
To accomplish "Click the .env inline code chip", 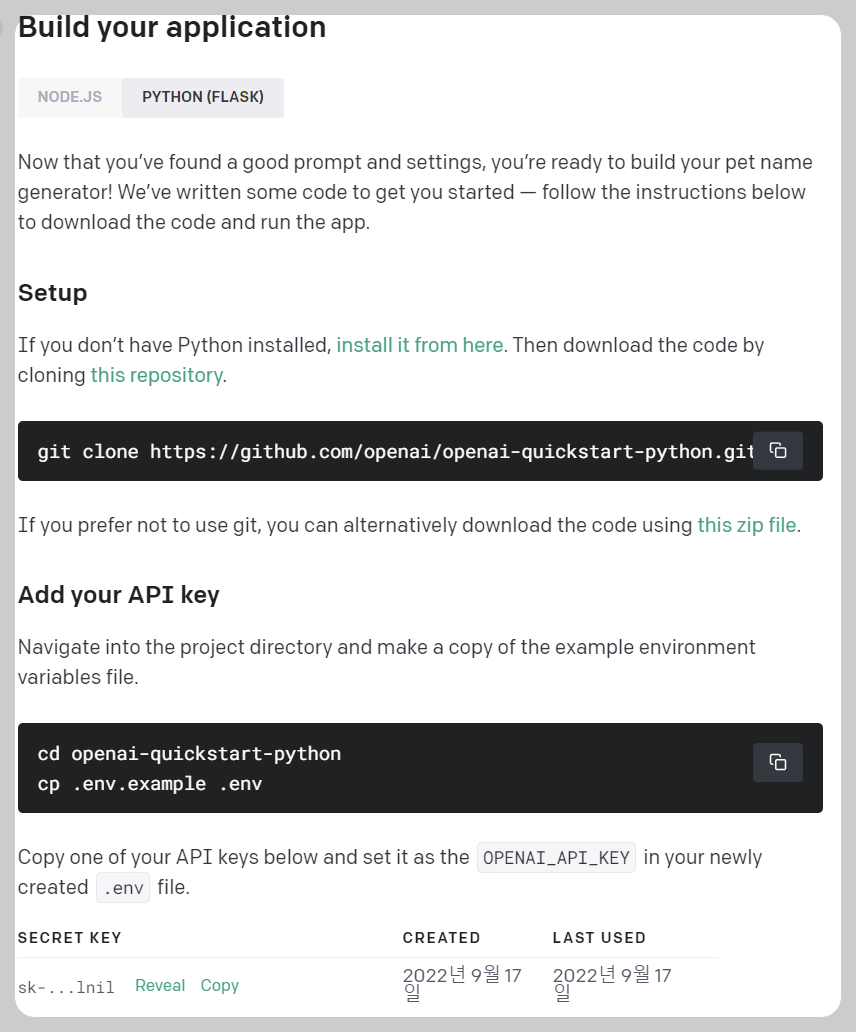I will click(122, 887).
